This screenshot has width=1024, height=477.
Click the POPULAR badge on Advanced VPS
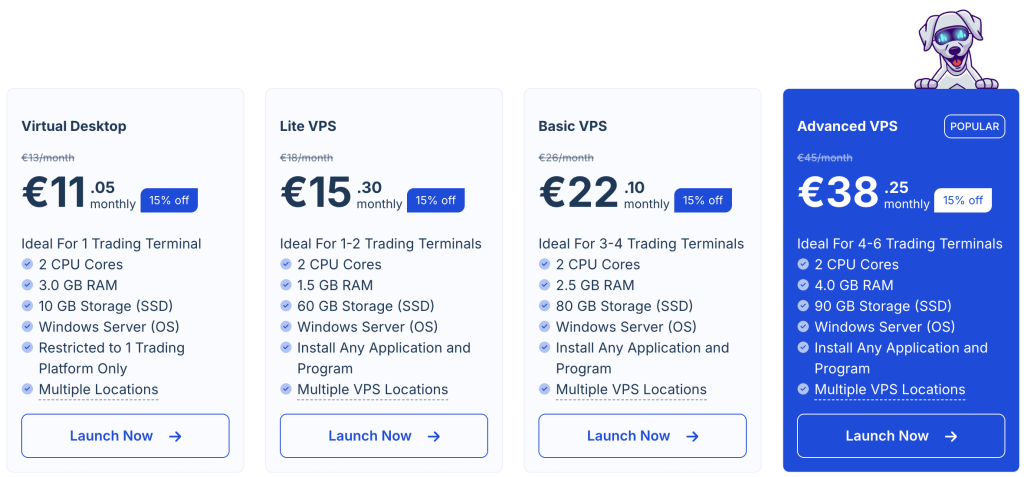974,127
